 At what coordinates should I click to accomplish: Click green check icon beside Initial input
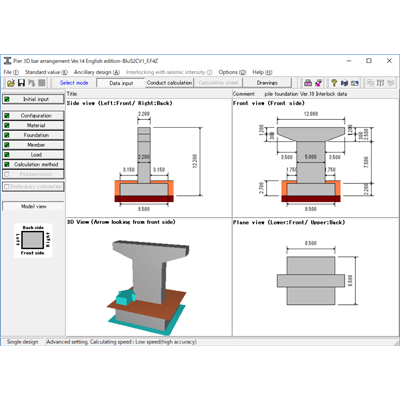[7, 99]
